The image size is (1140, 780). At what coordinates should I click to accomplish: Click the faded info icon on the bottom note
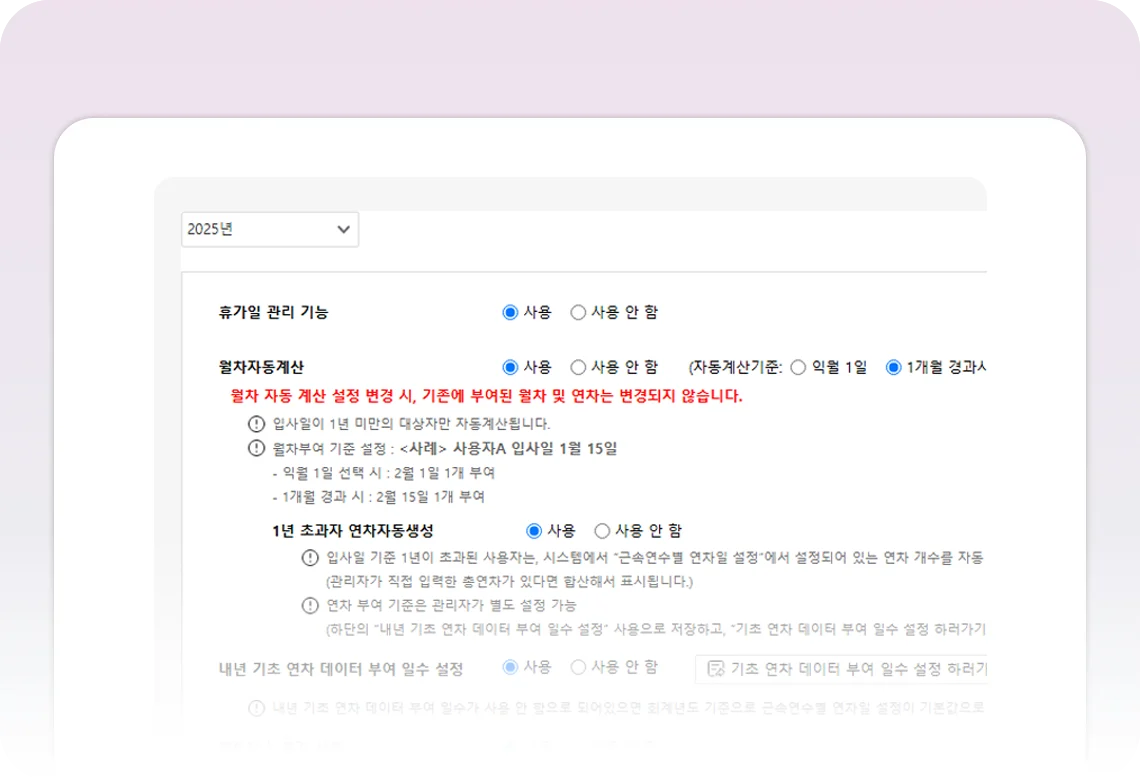(256, 708)
